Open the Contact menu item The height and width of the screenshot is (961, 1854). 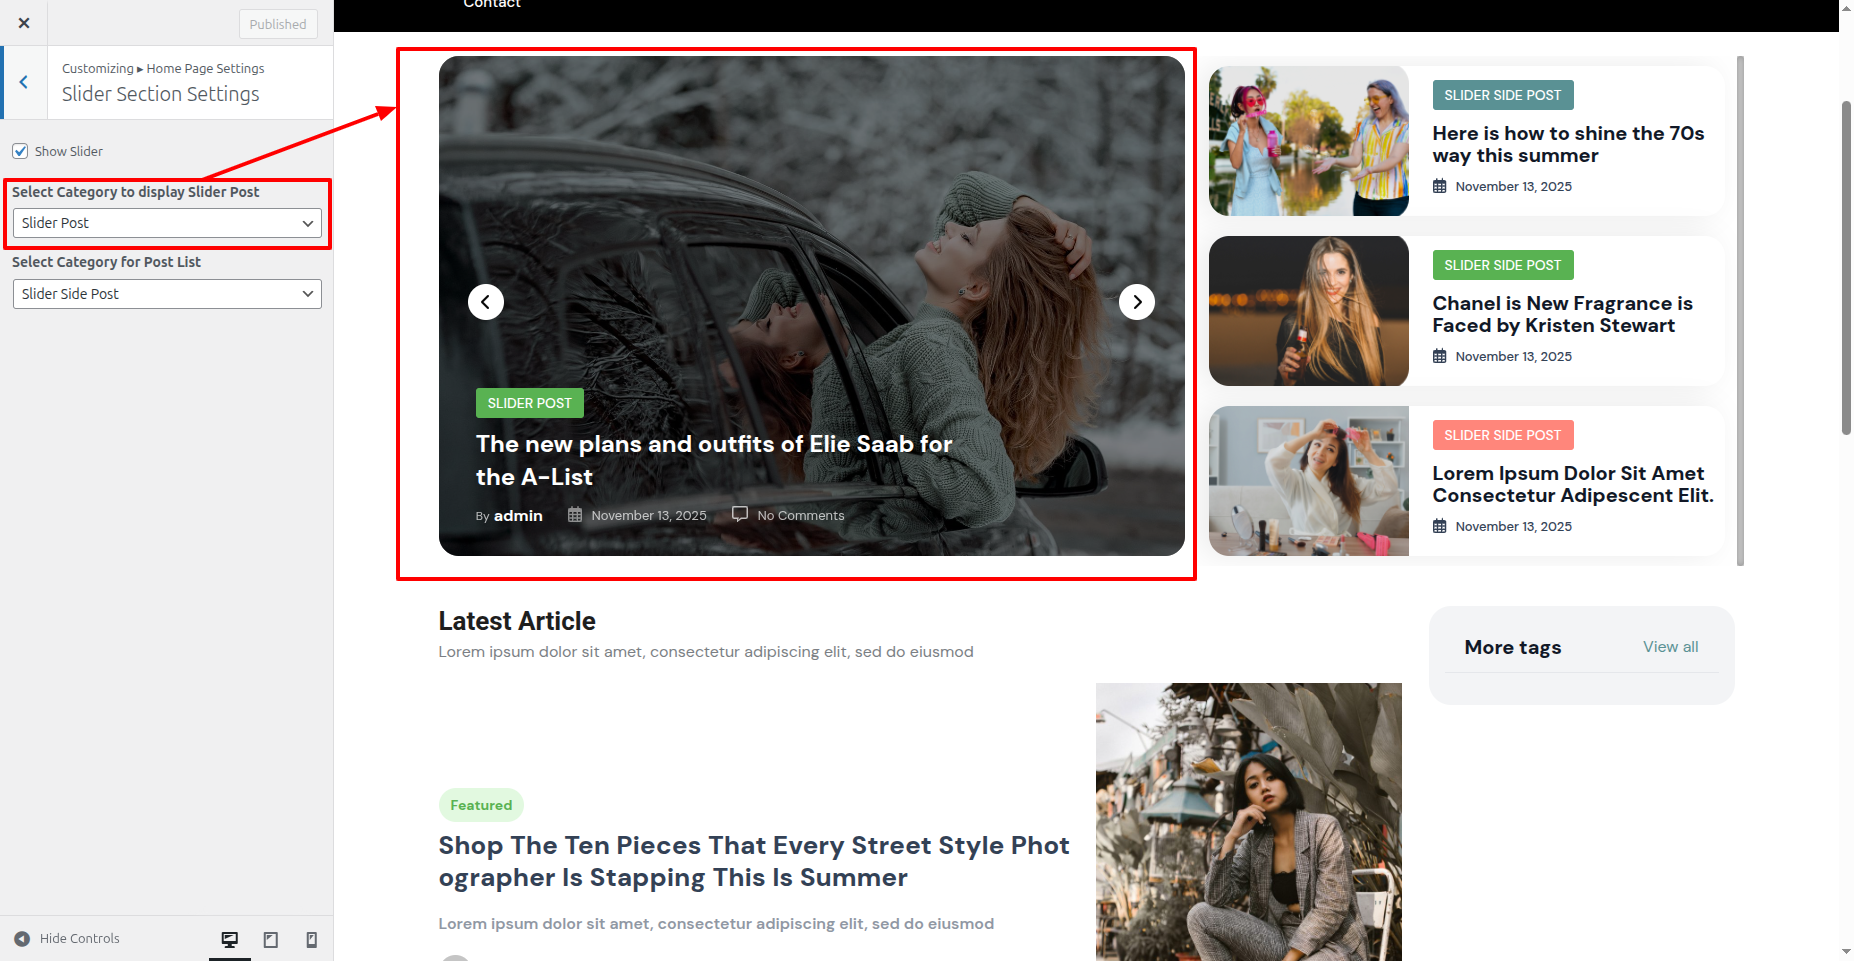[x=492, y=5]
